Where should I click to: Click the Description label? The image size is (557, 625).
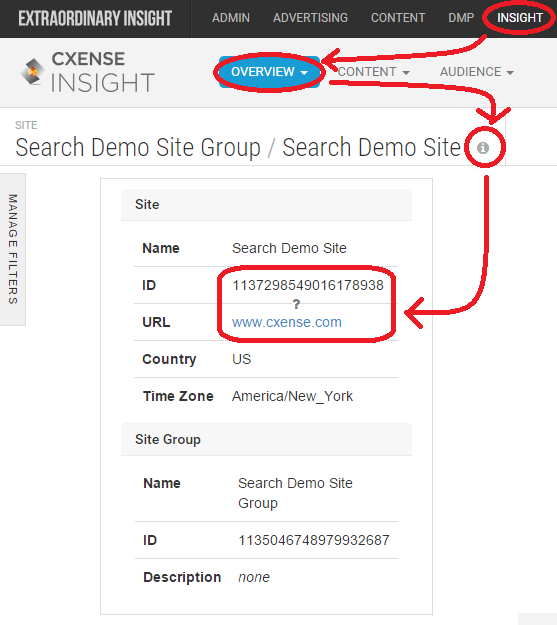[x=182, y=577]
